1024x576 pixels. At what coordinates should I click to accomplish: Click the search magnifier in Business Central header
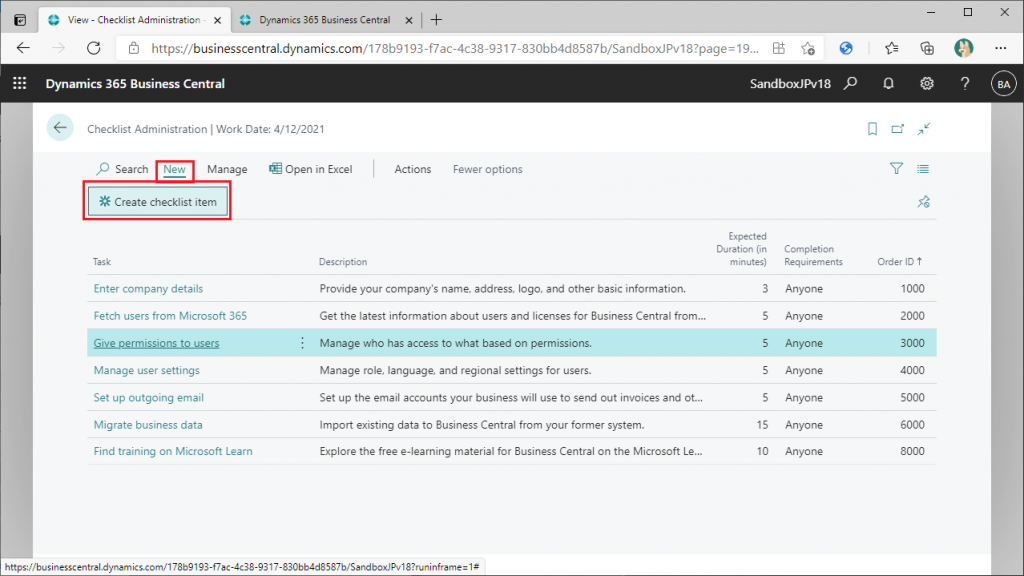pos(850,84)
